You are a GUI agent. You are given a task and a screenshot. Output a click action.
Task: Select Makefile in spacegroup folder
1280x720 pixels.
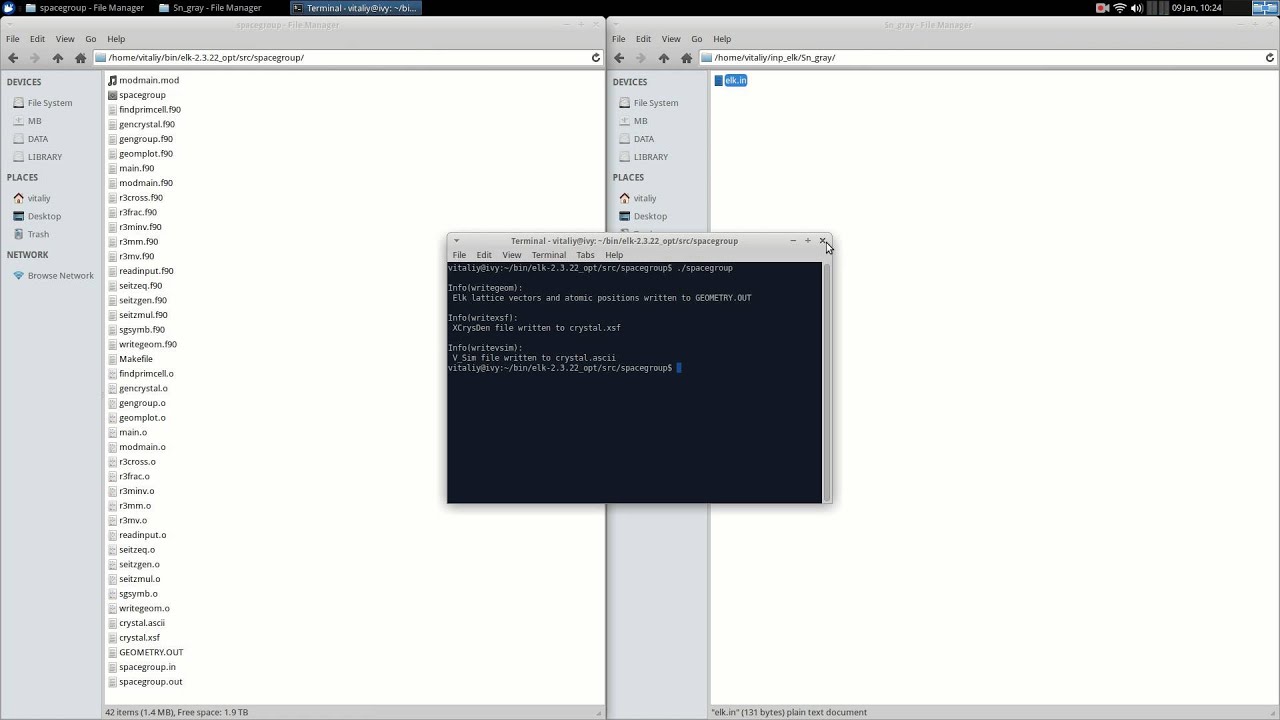coord(130,359)
